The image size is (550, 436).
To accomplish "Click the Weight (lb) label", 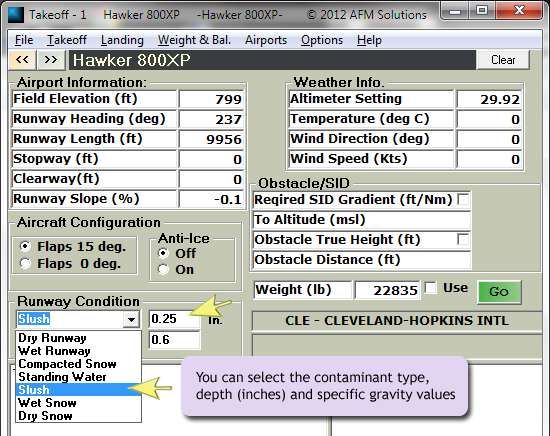I will tap(302, 290).
